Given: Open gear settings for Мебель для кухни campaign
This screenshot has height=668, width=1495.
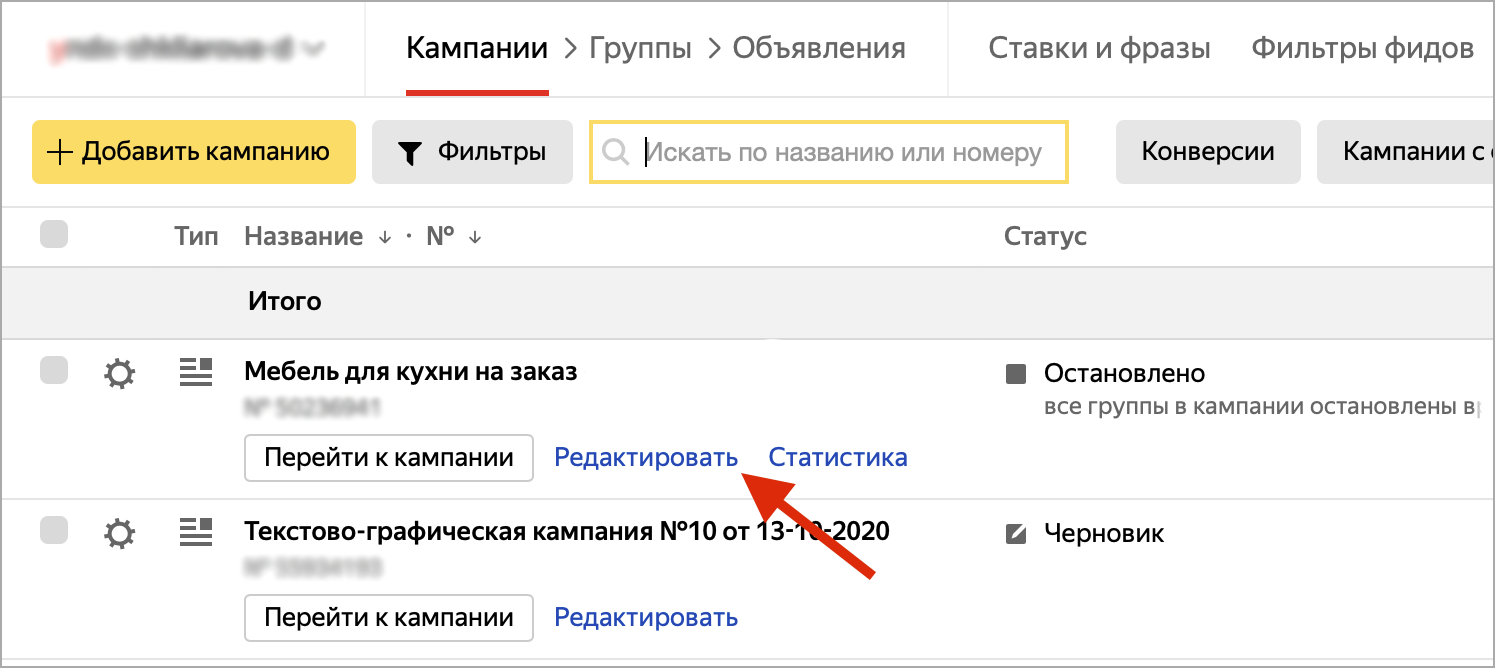Looking at the screenshot, I should coord(119,374).
